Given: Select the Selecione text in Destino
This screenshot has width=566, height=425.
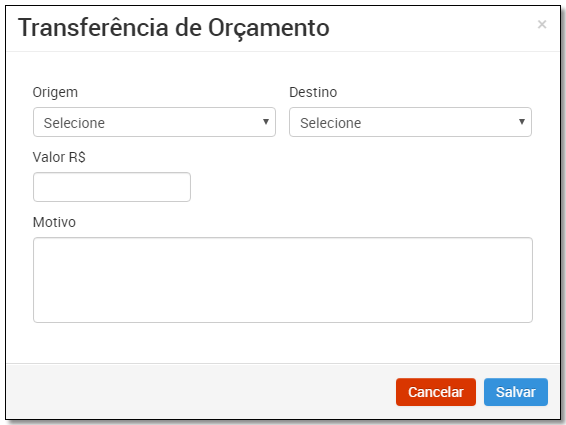Looking at the screenshot, I should (331, 123).
